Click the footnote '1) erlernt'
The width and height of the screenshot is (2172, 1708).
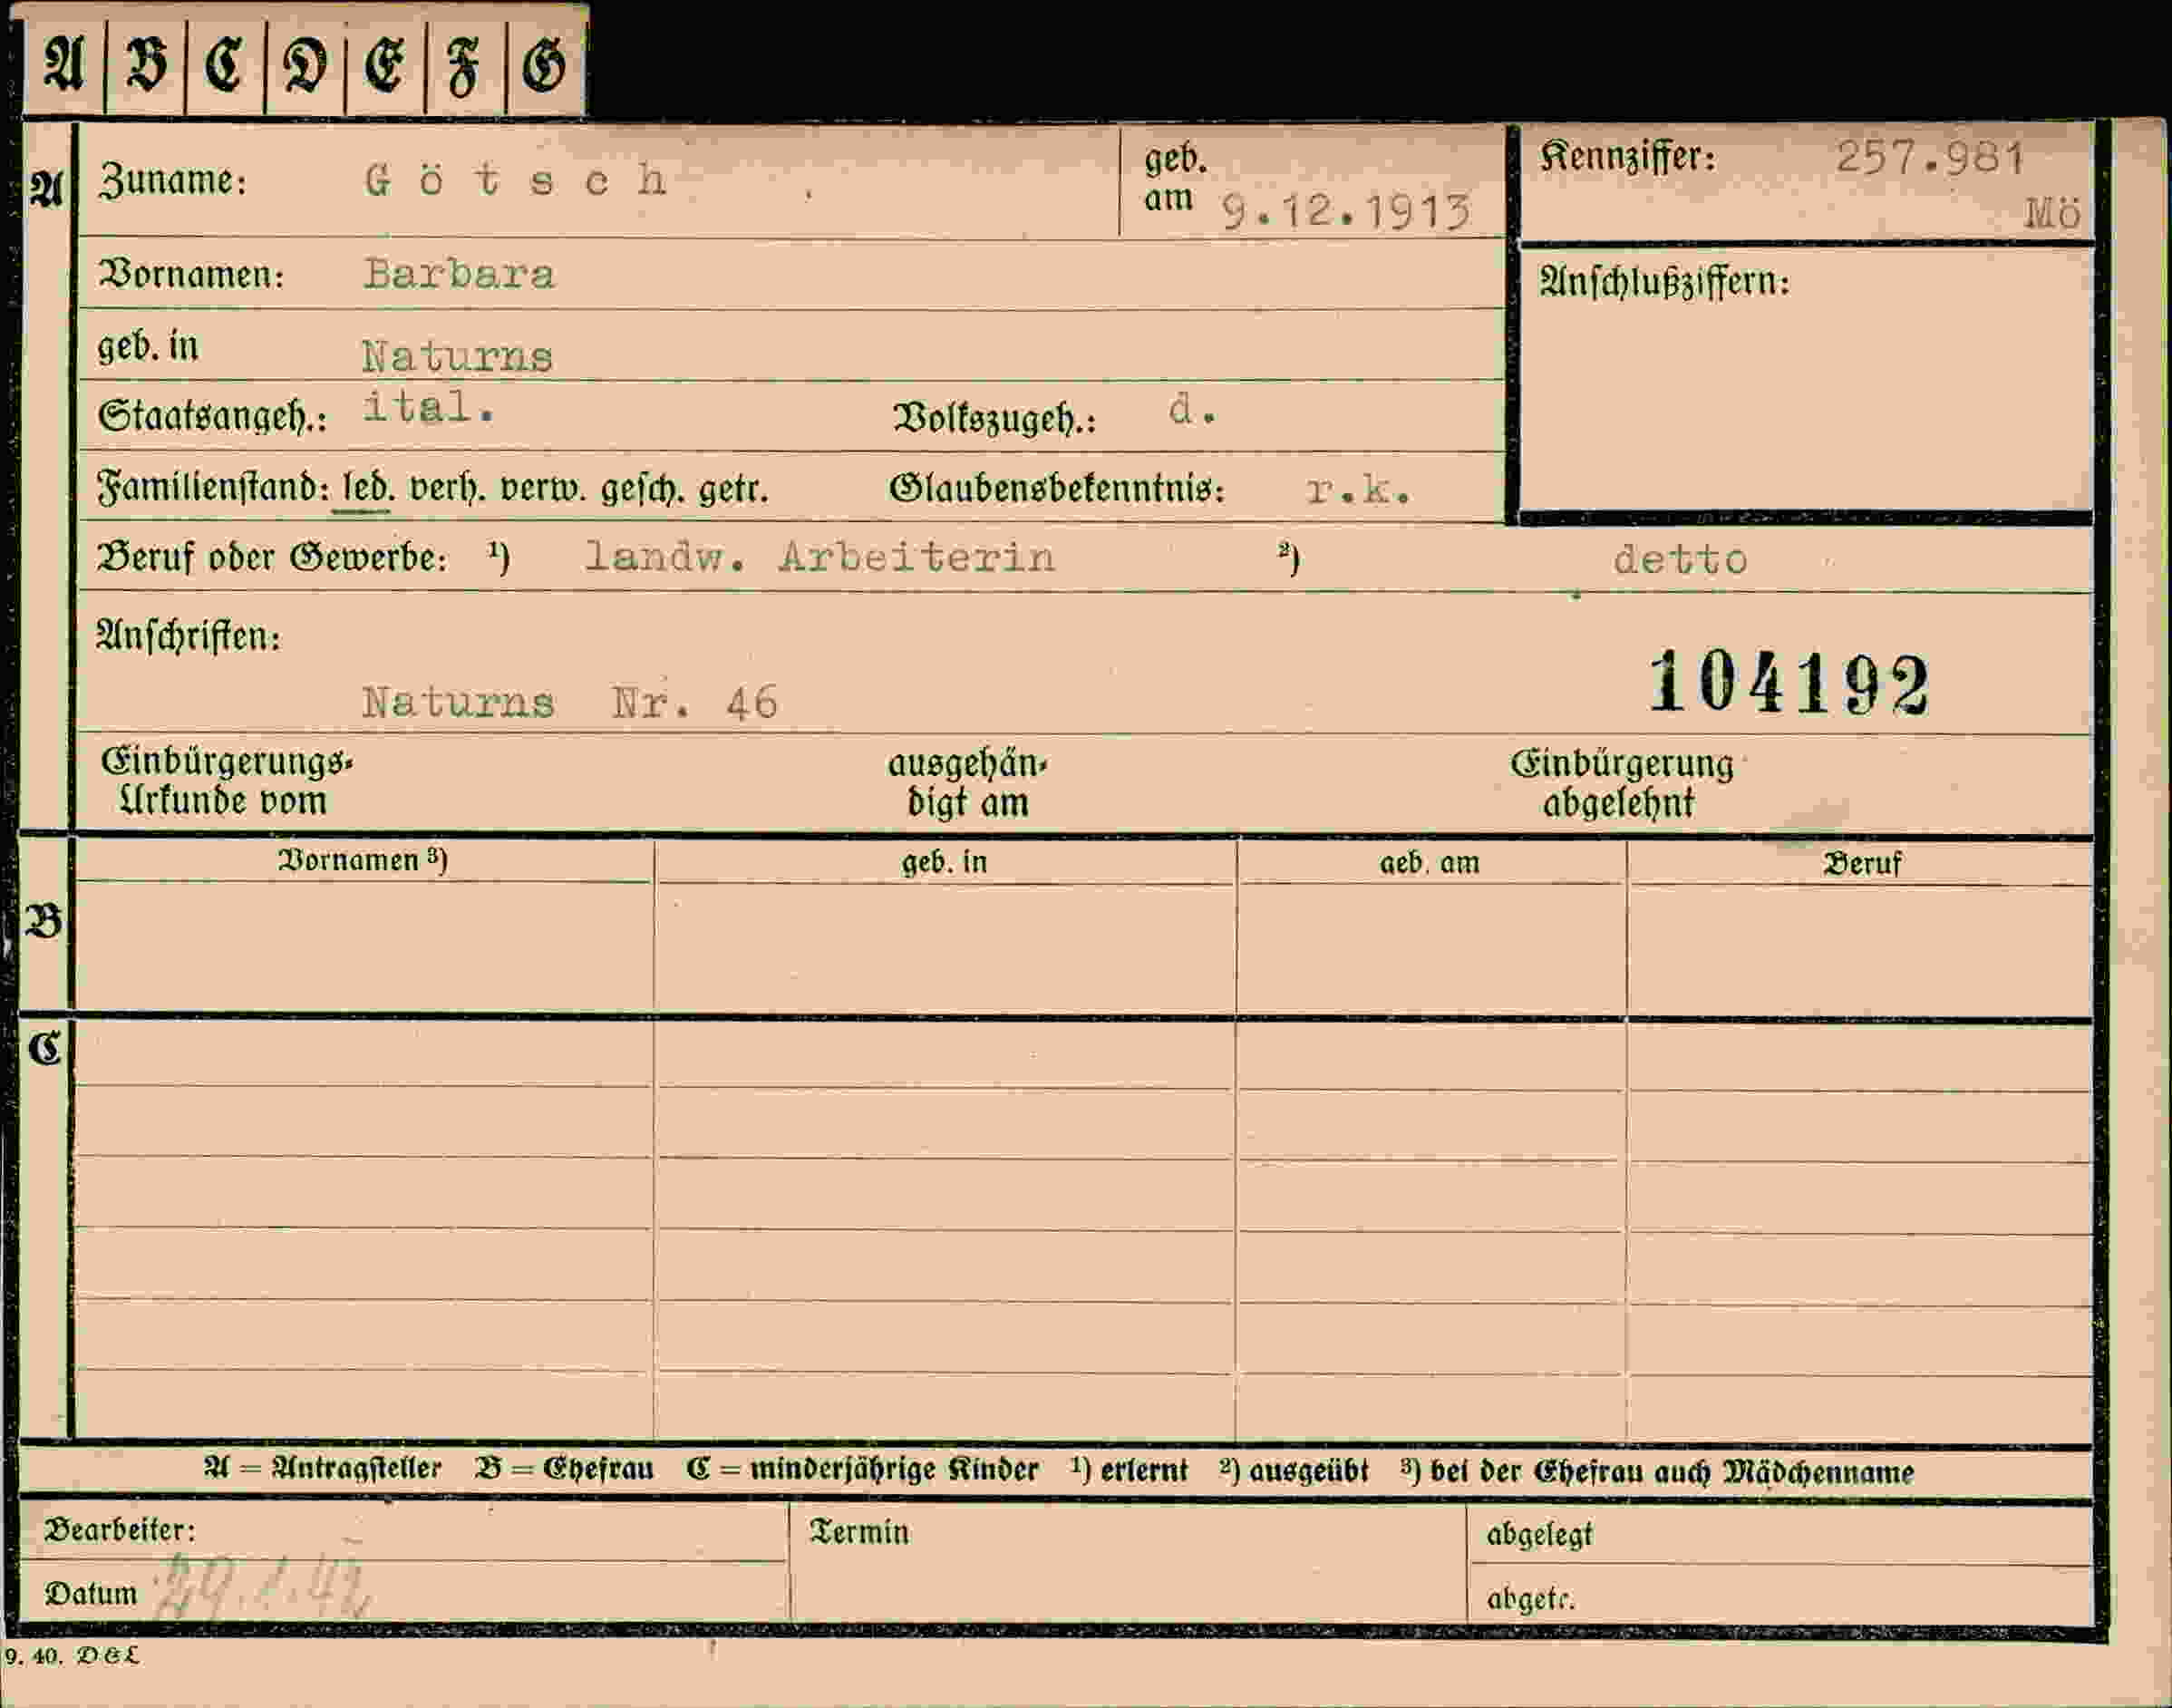(x=1129, y=1470)
